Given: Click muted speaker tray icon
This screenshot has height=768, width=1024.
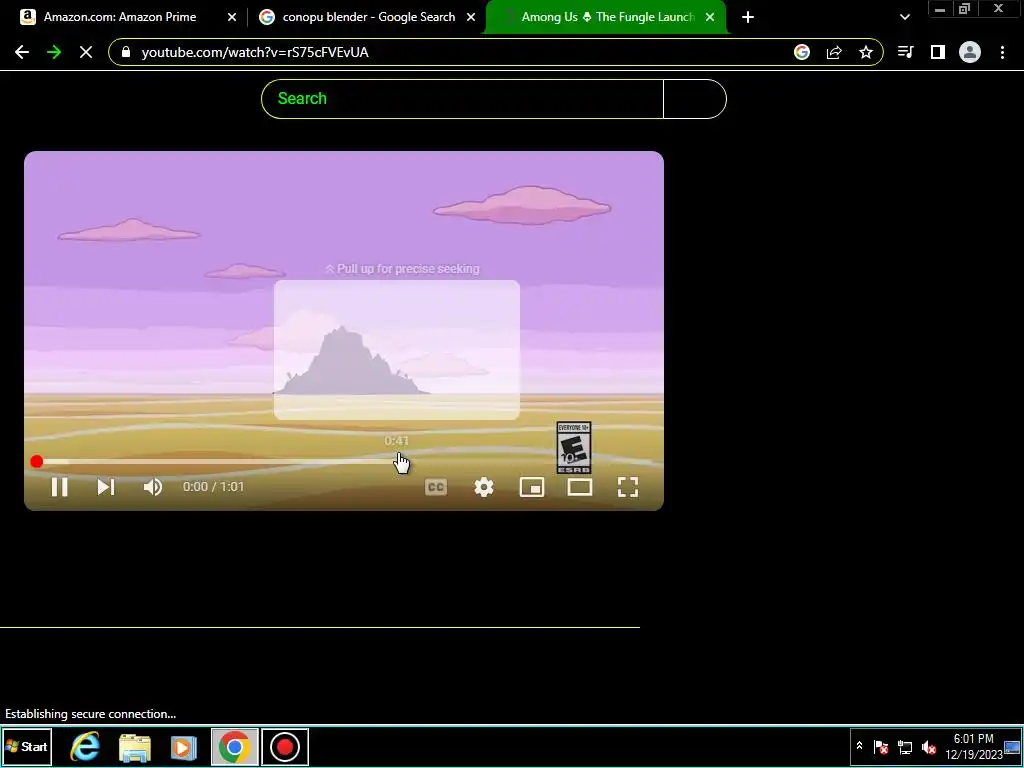Looking at the screenshot, I should click(x=928, y=746).
